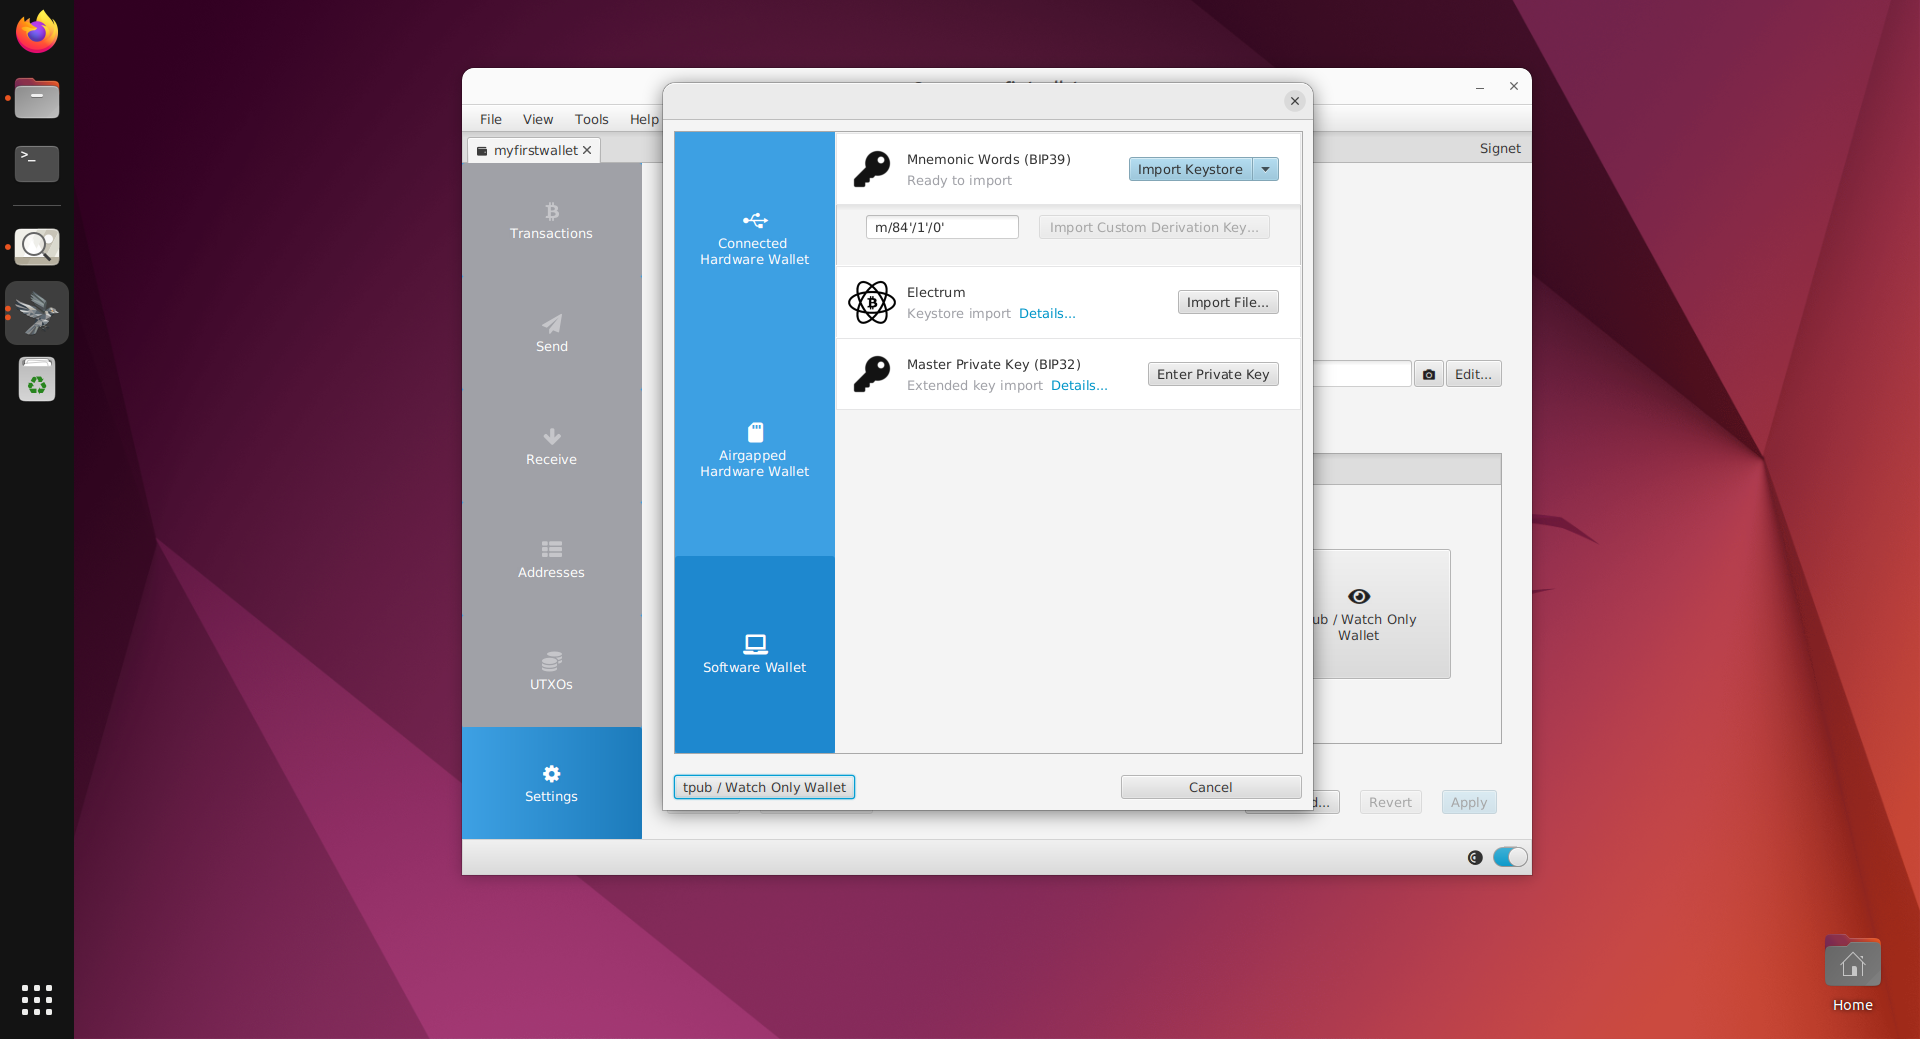Viewport: 1920px width, 1039px height.
Task: Select Connected Hardware Wallet option
Action: pyautogui.click(x=754, y=238)
